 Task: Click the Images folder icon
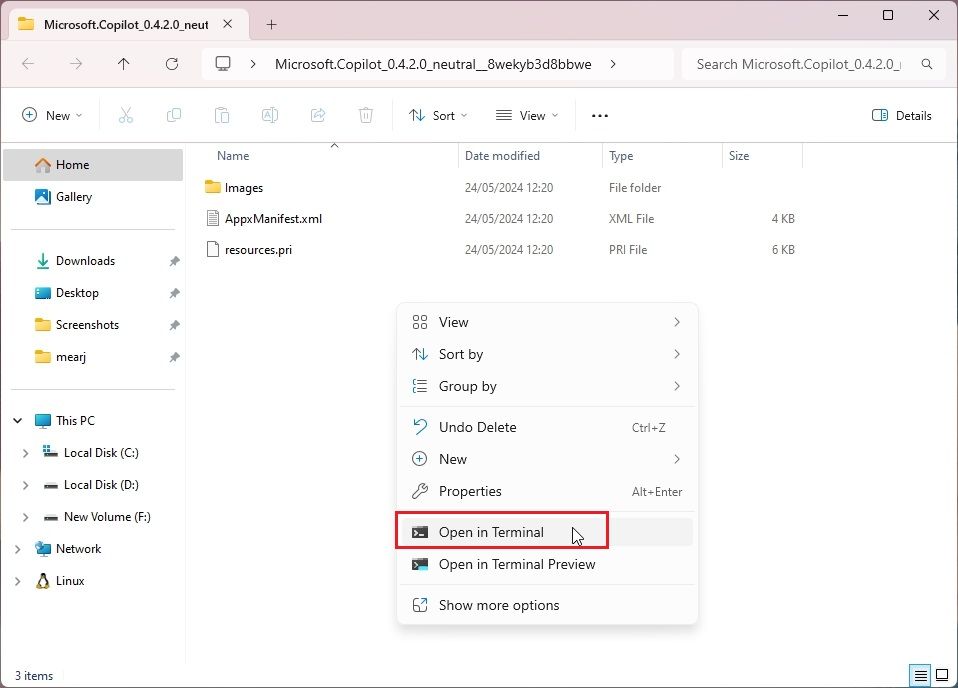(213, 187)
